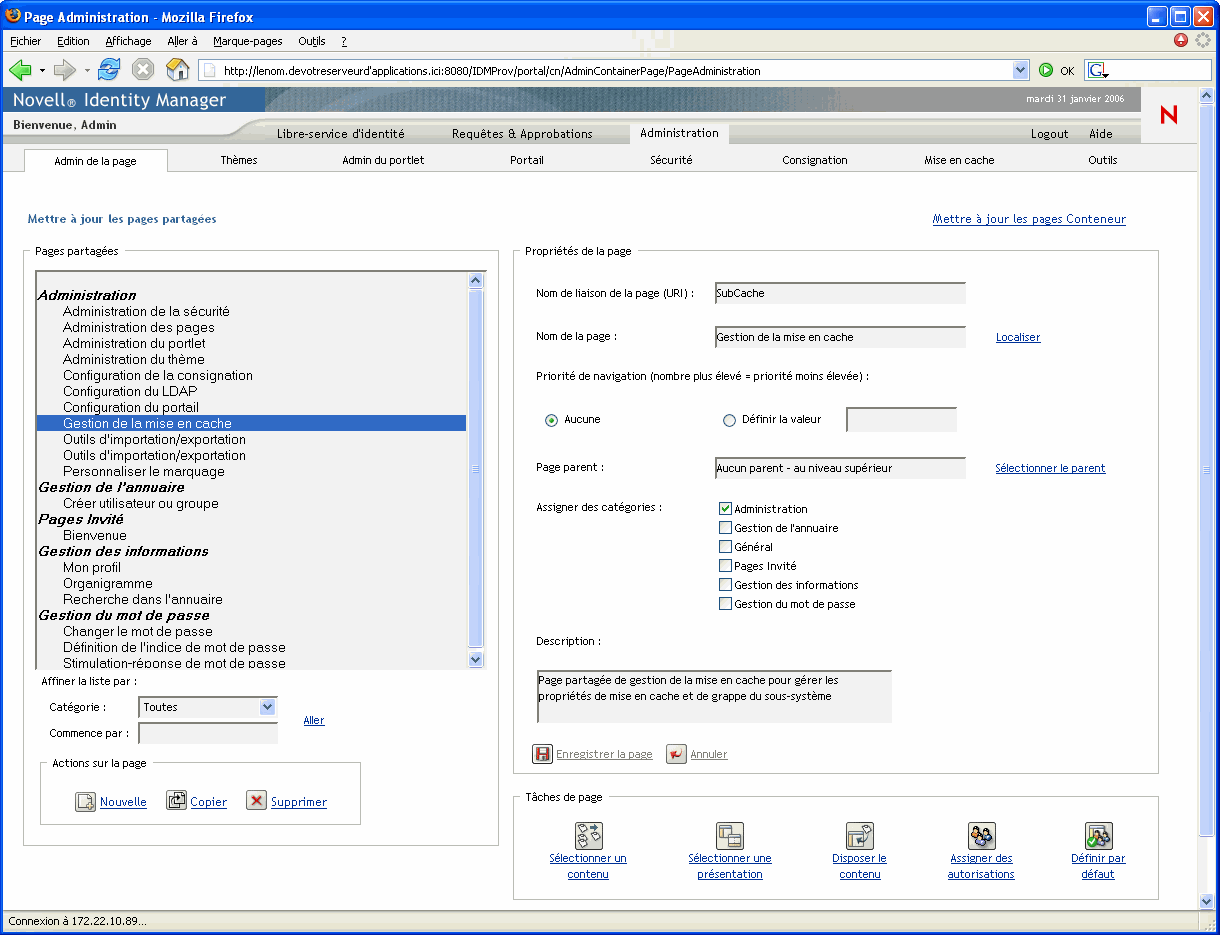The height and width of the screenshot is (935, 1220).
Task: Switch to the Mise en cache tab
Action: 959,160
